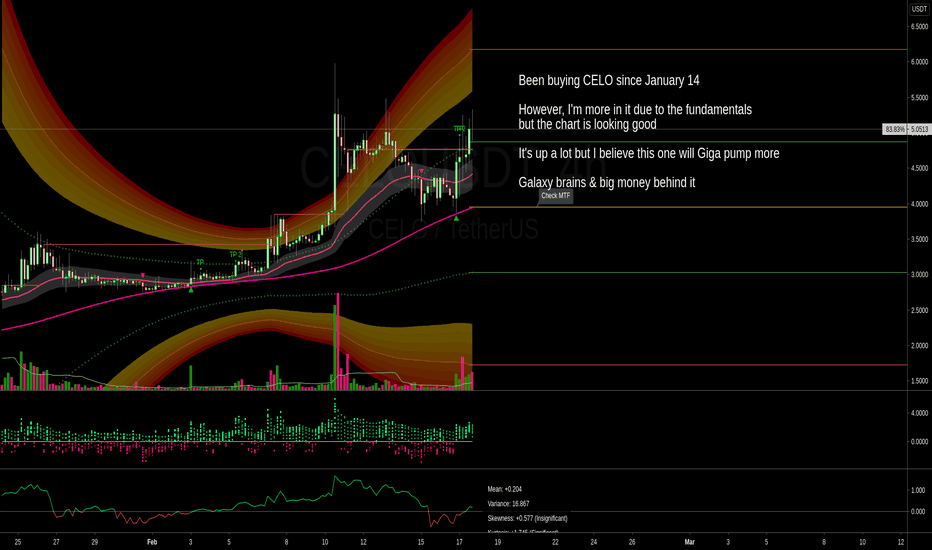Image resolution: width=932 pixels, height=550 pixels.
Task: Click the Skewness: +0.577 (Insignificant) statistic
Action: point(527,518)
